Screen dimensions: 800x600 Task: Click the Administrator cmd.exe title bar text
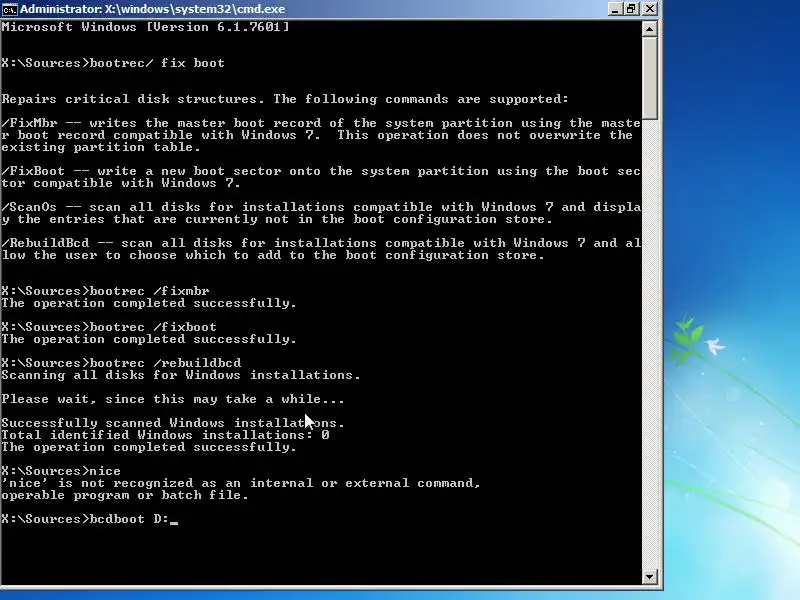tap(153, 9)
